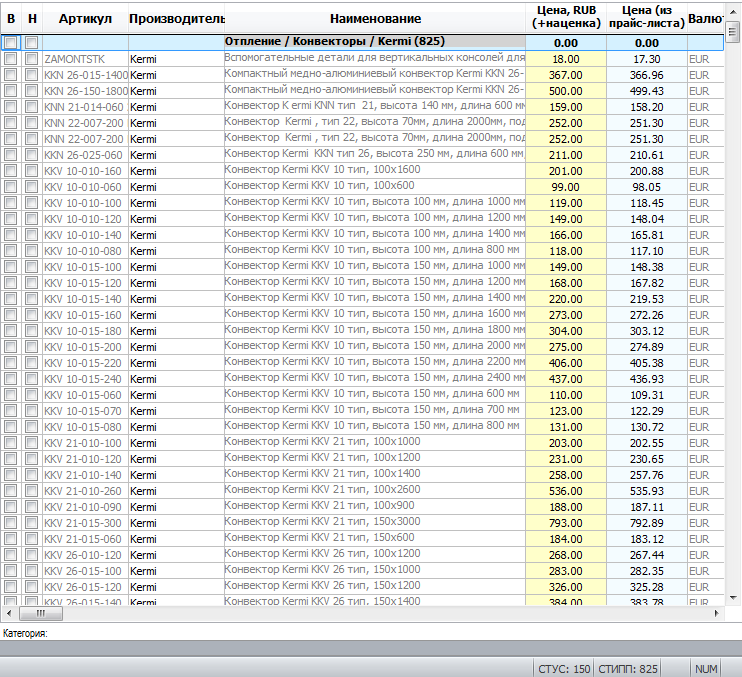Click Цена (из прайс-листа) column header
The width and height of the screenshot is (742, 677).
click(x=647, y=17)
